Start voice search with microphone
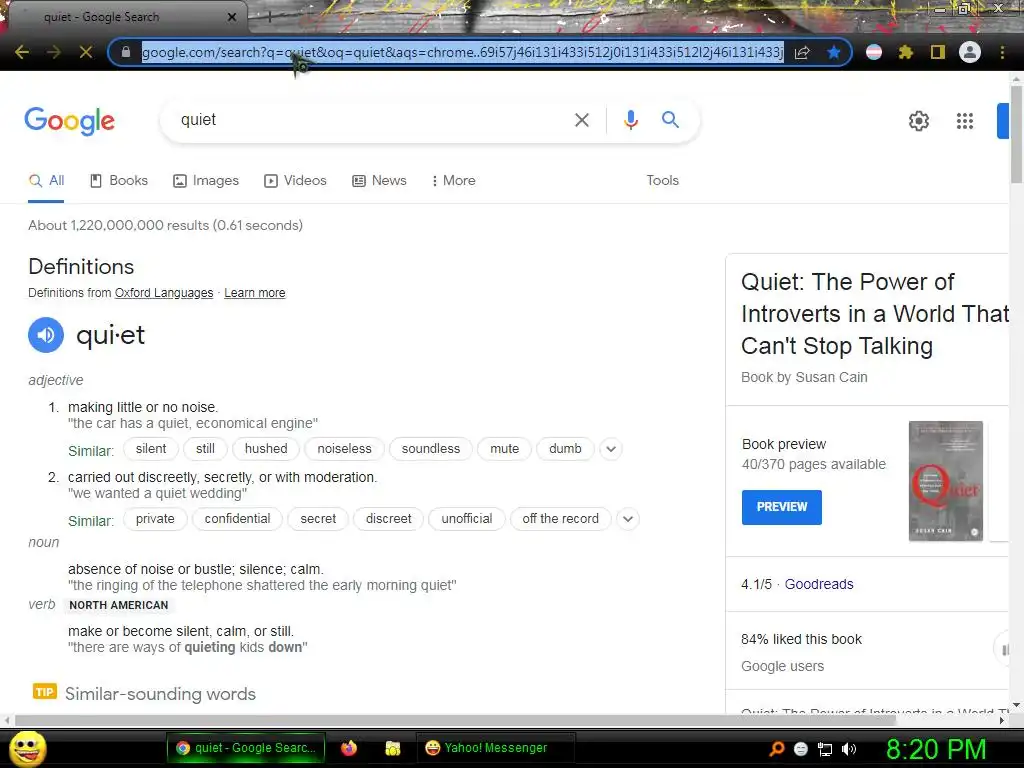Screen dimensions: 1024x768 630,120
